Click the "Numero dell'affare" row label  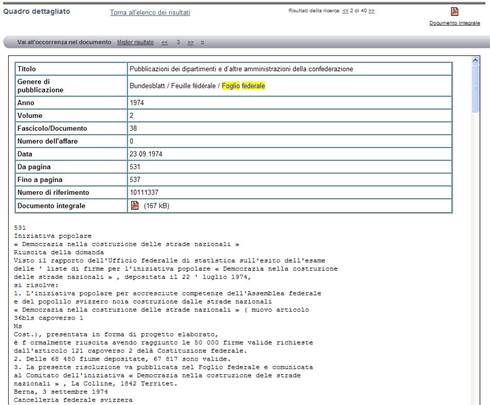pos(47,141)
